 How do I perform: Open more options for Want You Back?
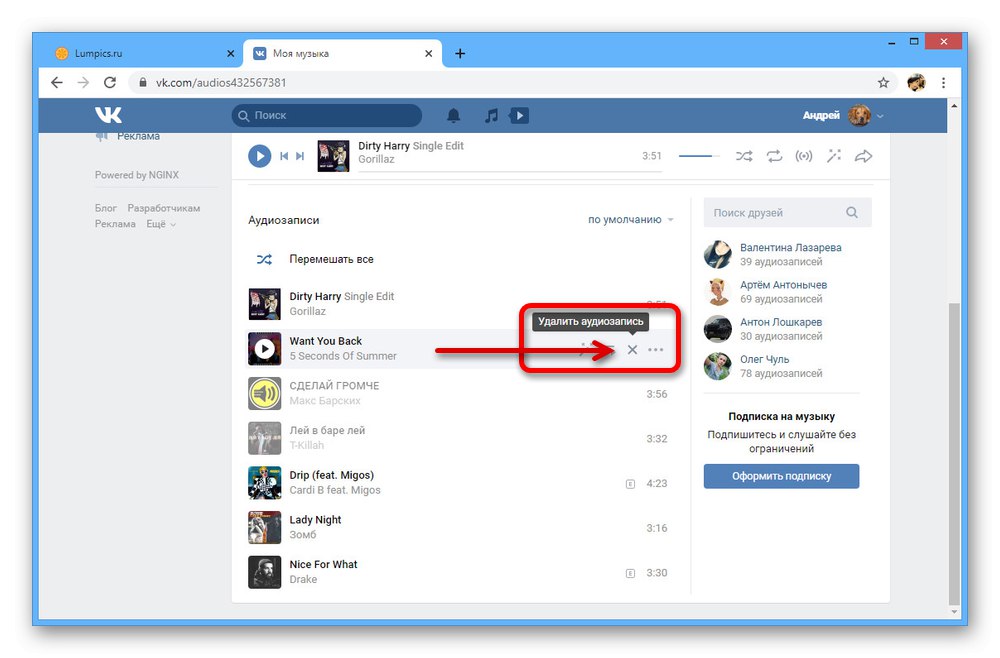coord(656,349)
